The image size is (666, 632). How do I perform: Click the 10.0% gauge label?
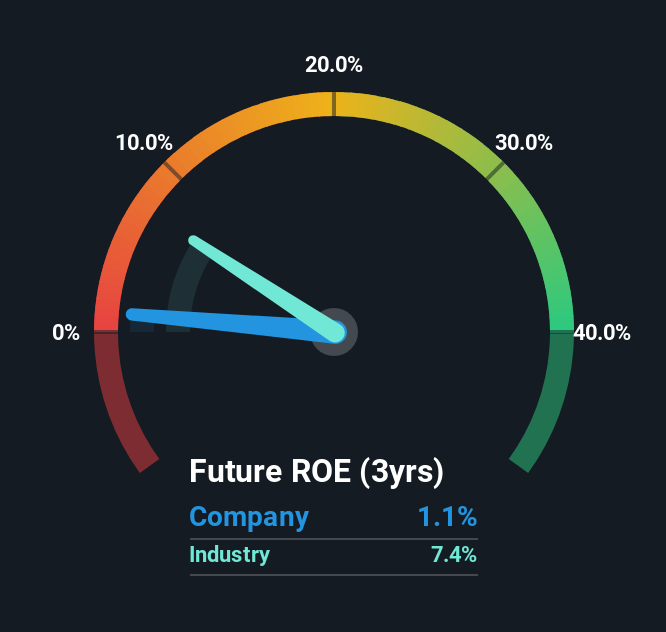click(x=144, y=143)
